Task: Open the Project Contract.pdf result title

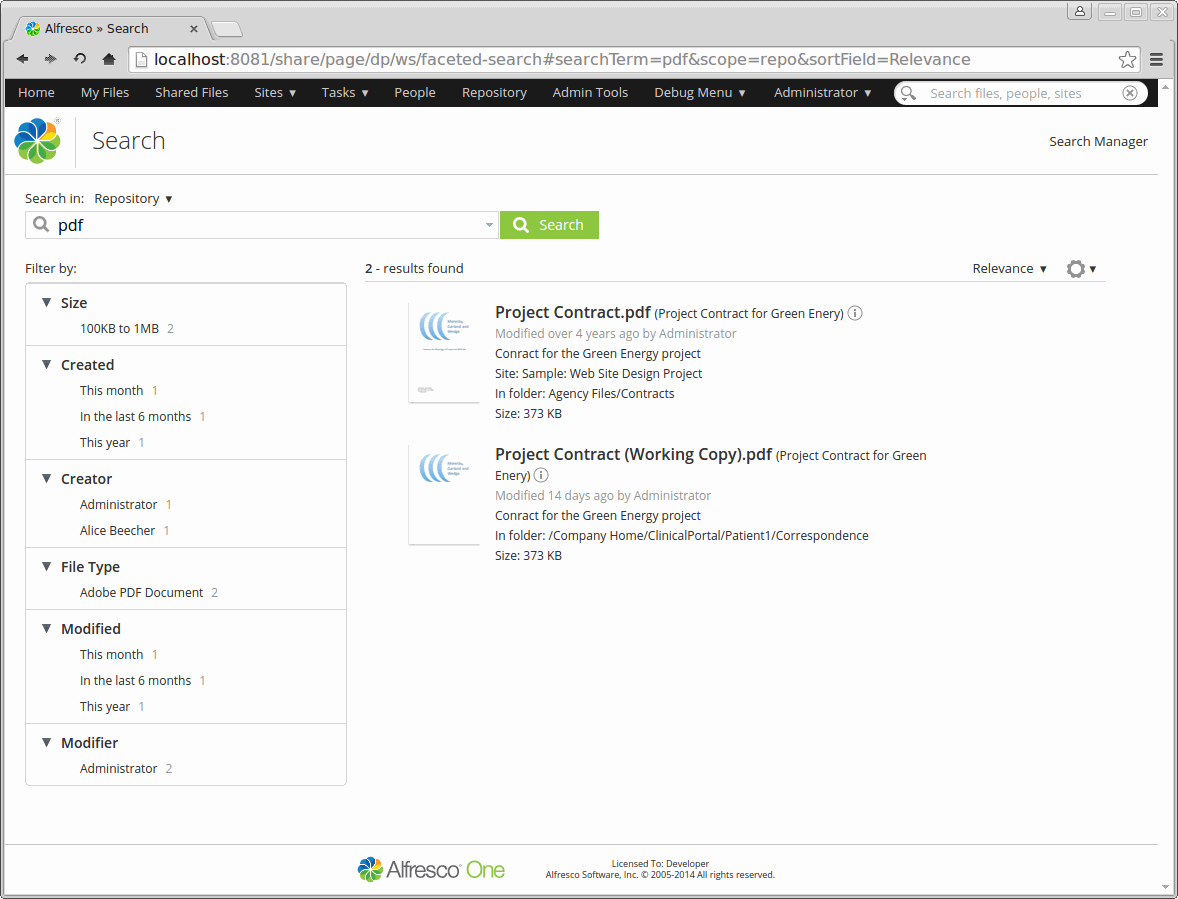Action: pyautogui.click(x=572, y=312)
